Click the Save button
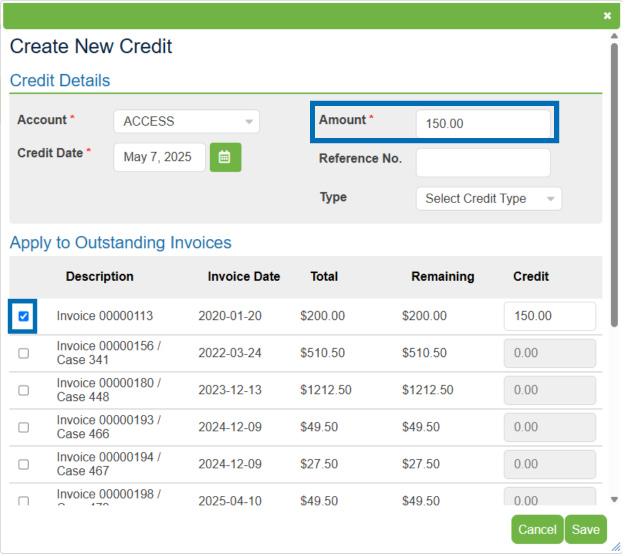625x556 pixels. [585, 529]
